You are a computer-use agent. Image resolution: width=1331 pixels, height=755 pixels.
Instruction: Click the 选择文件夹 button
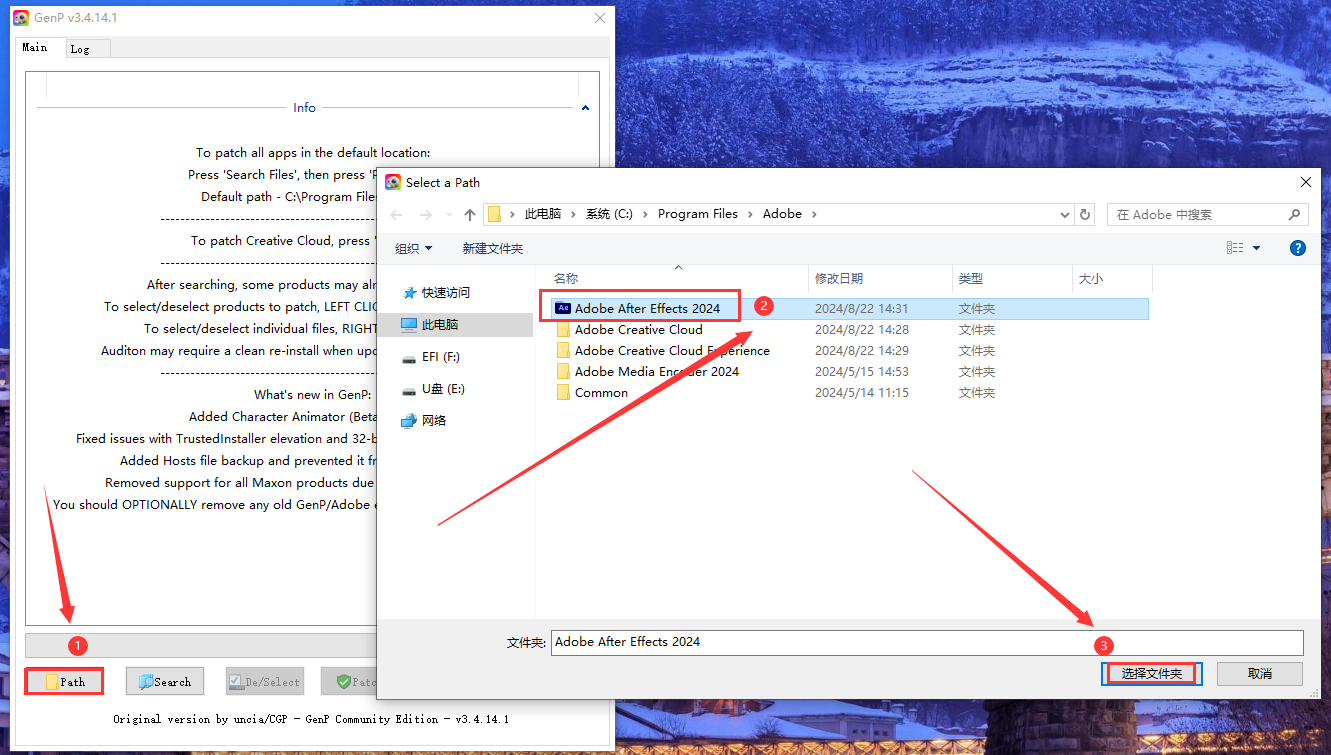pos(1151,674)
